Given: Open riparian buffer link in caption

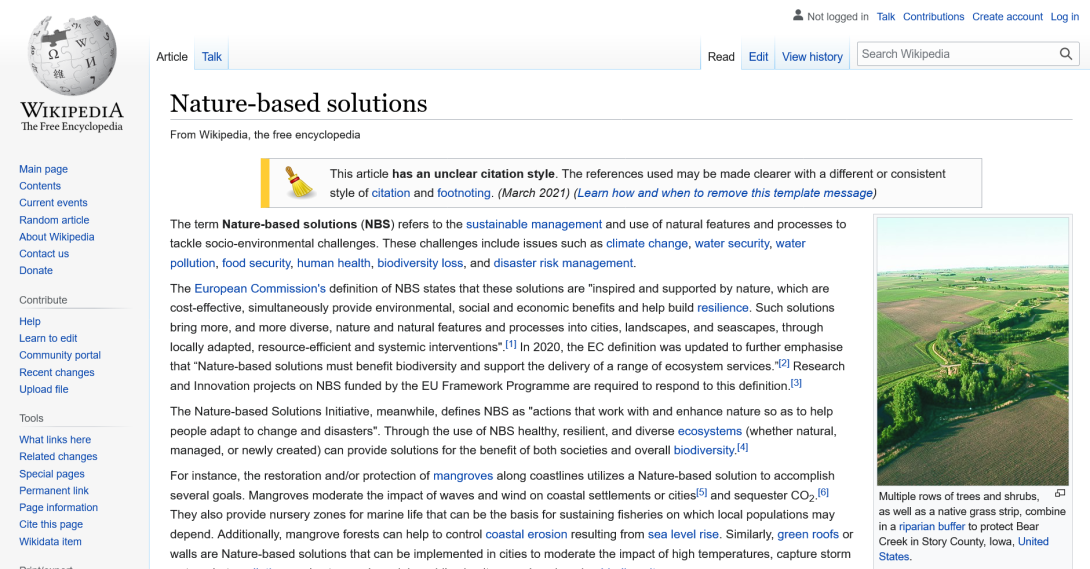Looking at the screenshot, I should (932, 527).
